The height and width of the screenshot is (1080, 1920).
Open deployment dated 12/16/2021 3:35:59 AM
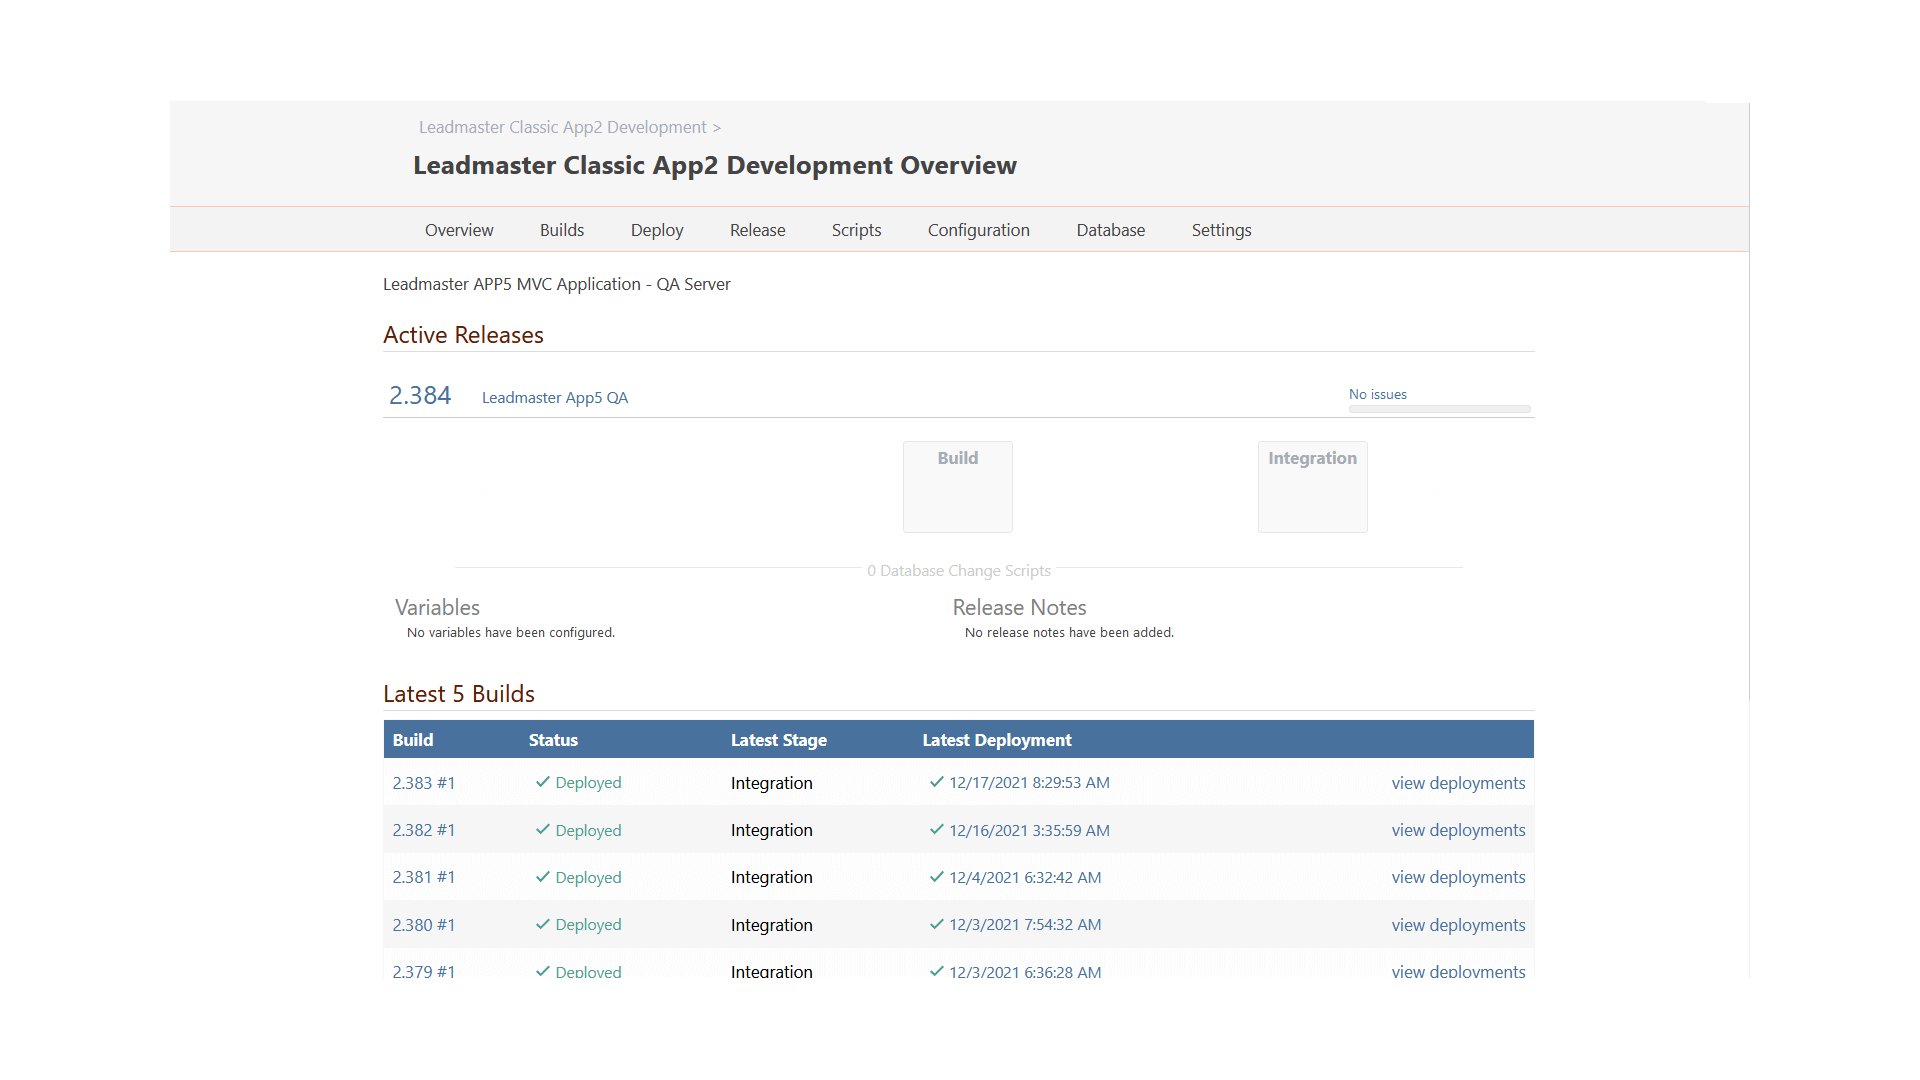tap(1029, 830)
